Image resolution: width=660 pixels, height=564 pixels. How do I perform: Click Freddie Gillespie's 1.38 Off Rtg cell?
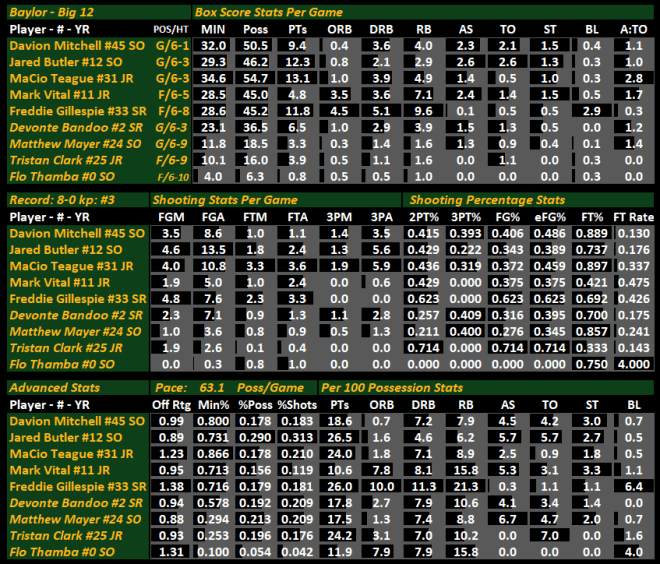click(171, 487)
